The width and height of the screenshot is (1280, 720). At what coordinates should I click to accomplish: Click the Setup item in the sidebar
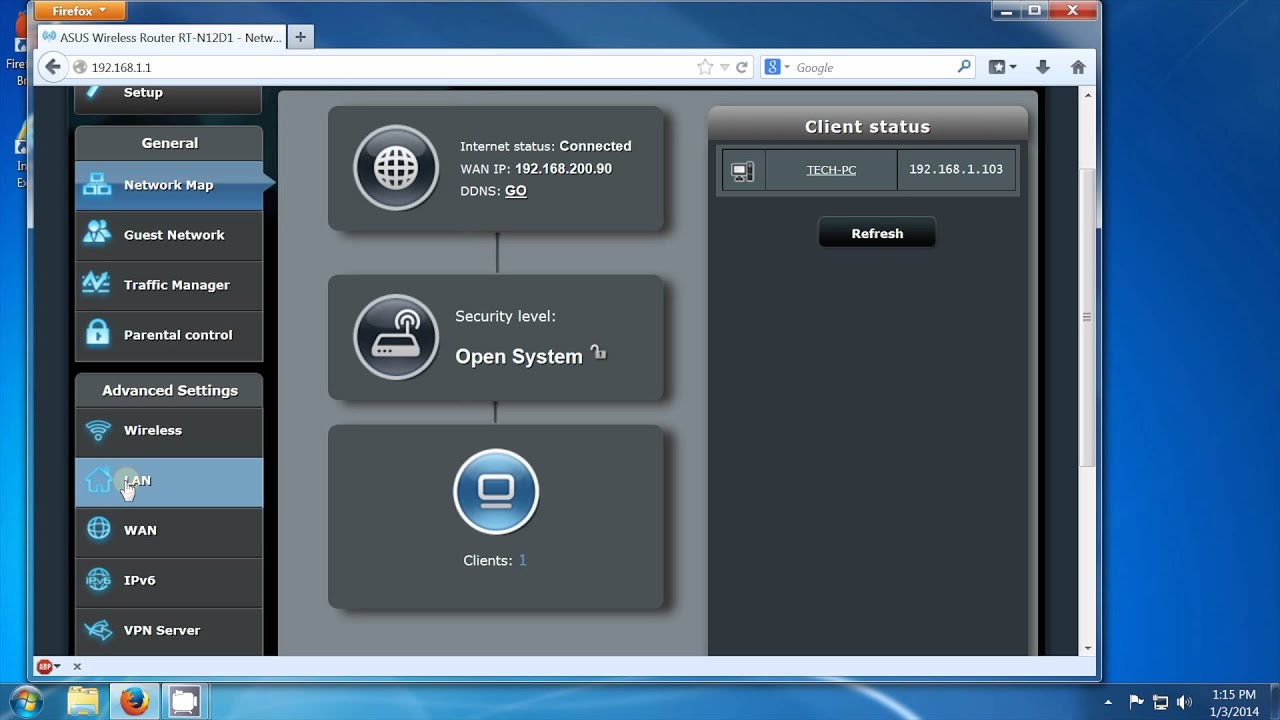[x=168, y=97]
